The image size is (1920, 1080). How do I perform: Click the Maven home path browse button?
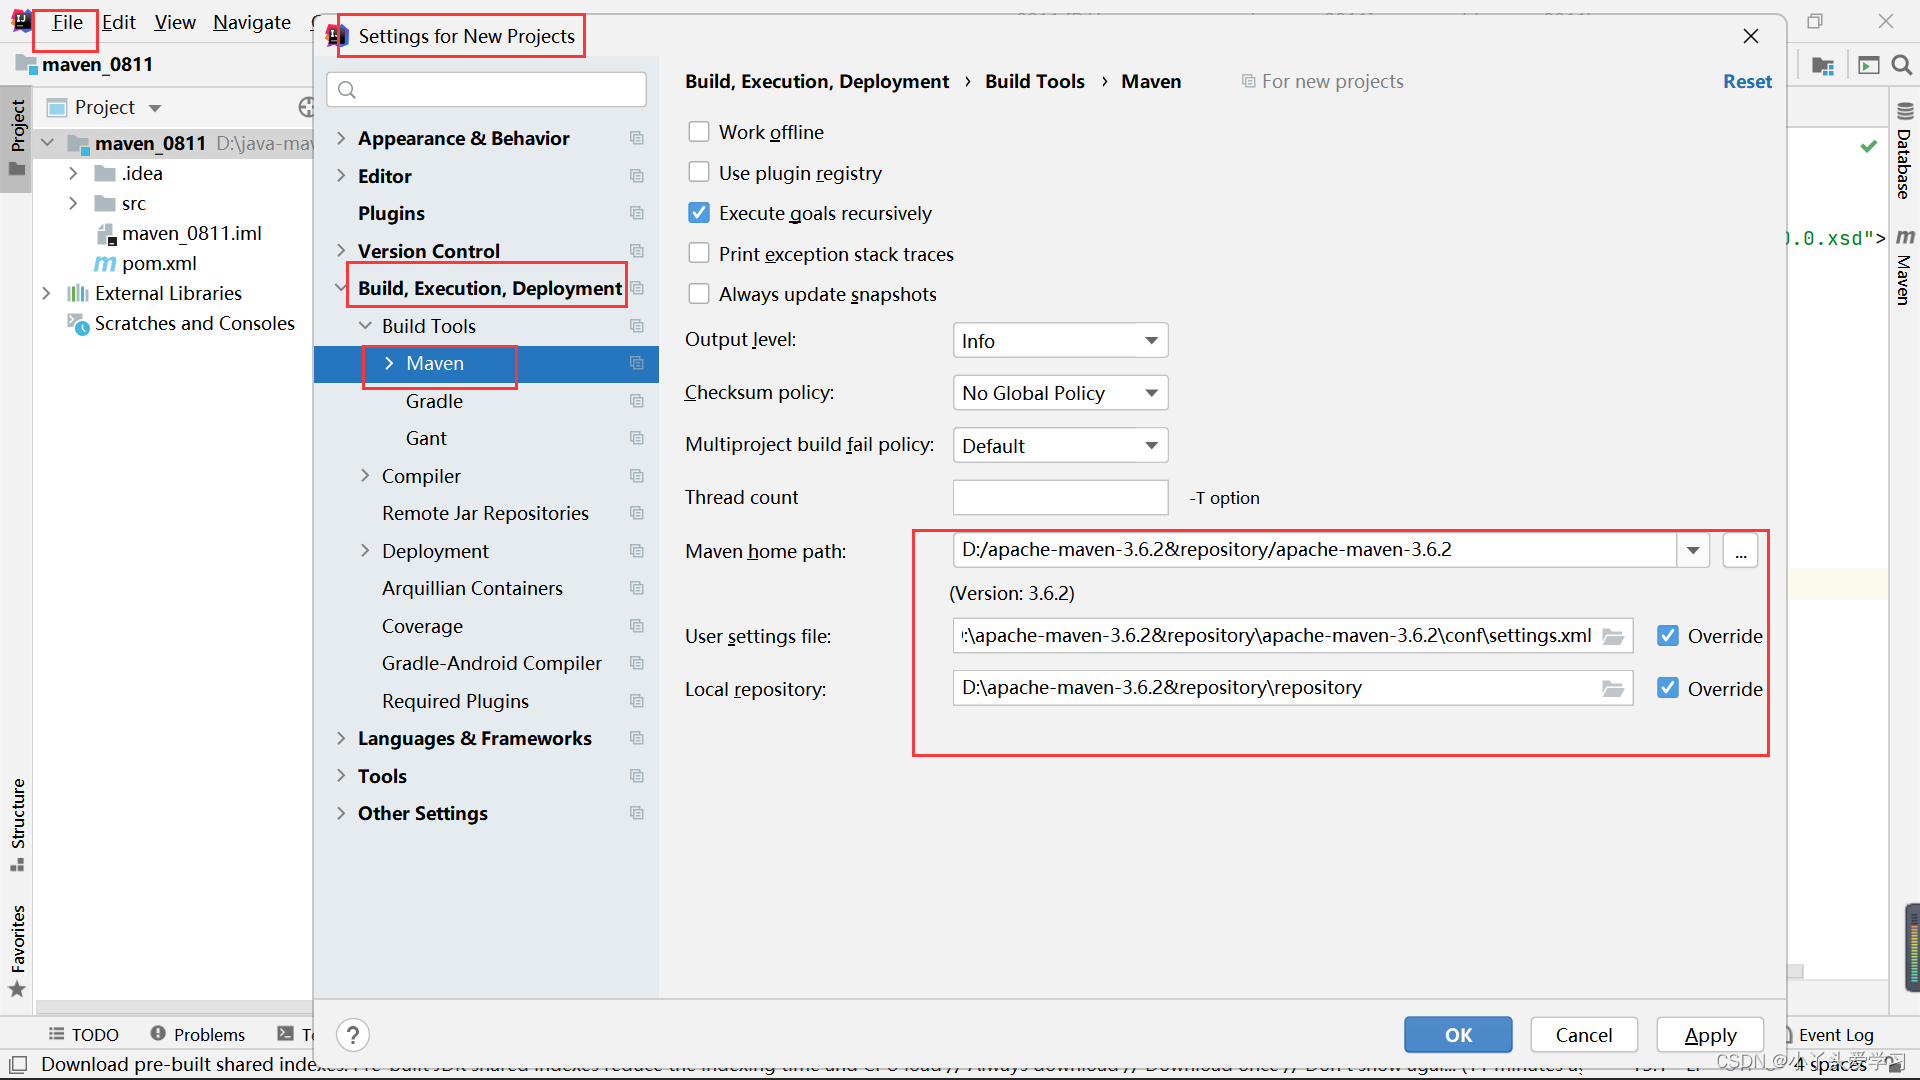click(1741, 550)
